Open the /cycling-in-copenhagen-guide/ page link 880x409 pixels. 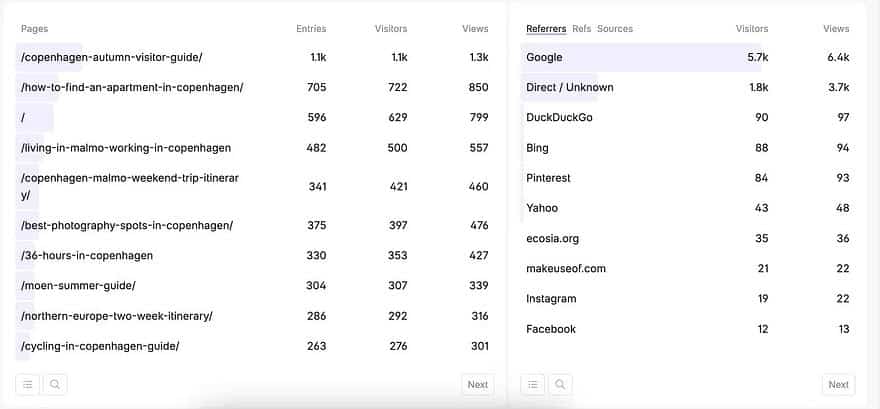pyautogui.click(x=100, y=346)
